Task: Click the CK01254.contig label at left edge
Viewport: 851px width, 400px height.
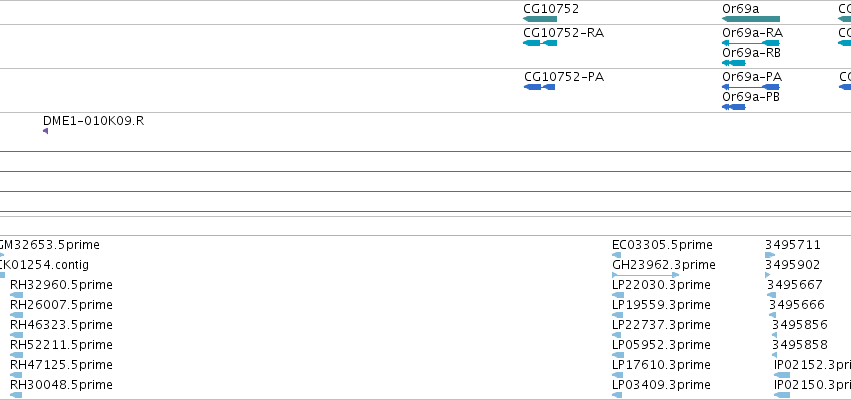Action: [x=45, y=265]
